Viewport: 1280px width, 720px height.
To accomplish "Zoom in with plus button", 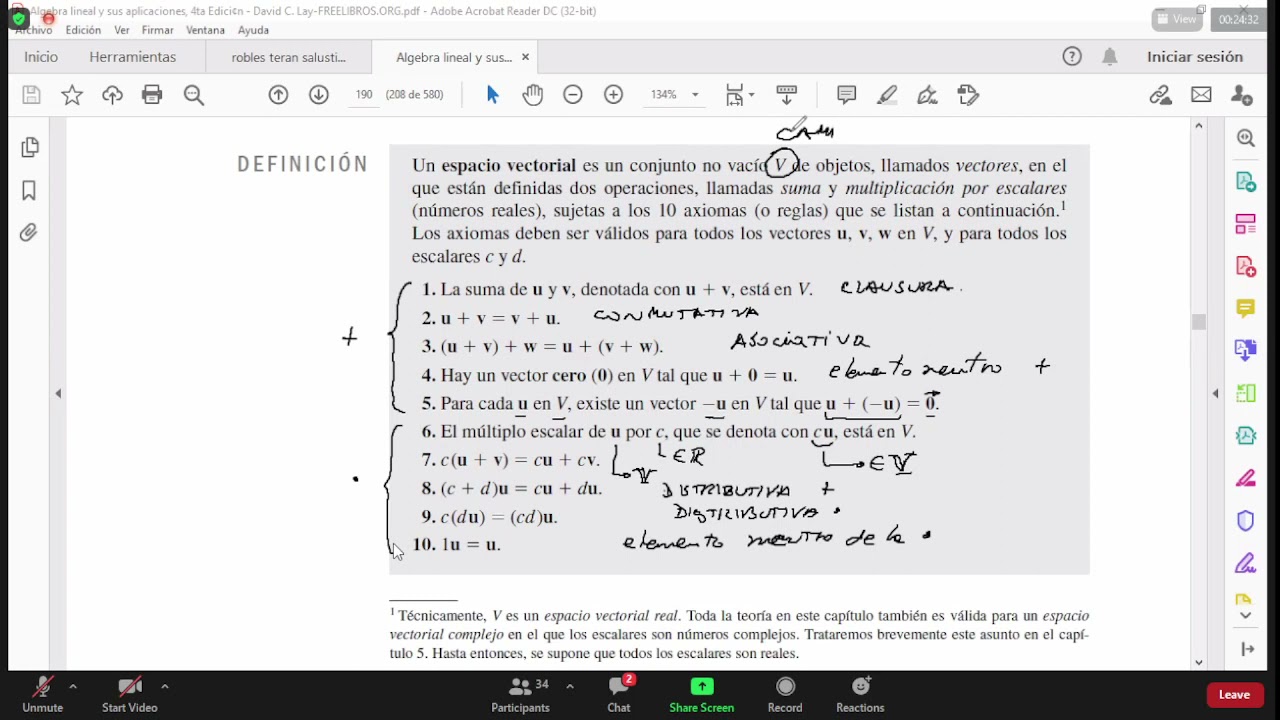I will click(x=614, y=95).
